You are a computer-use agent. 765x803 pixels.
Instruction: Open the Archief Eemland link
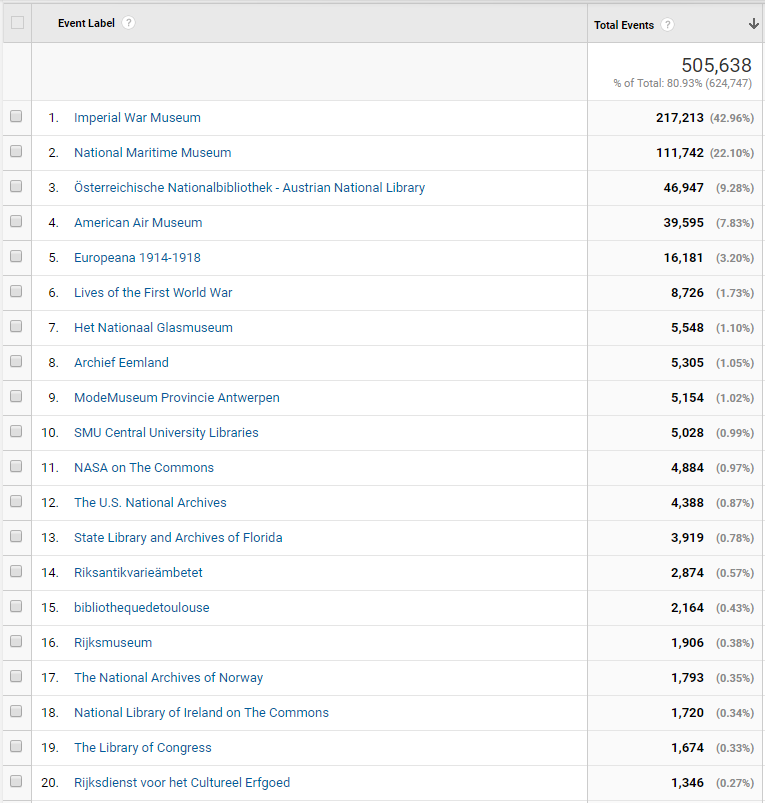(x=121, y=363)
